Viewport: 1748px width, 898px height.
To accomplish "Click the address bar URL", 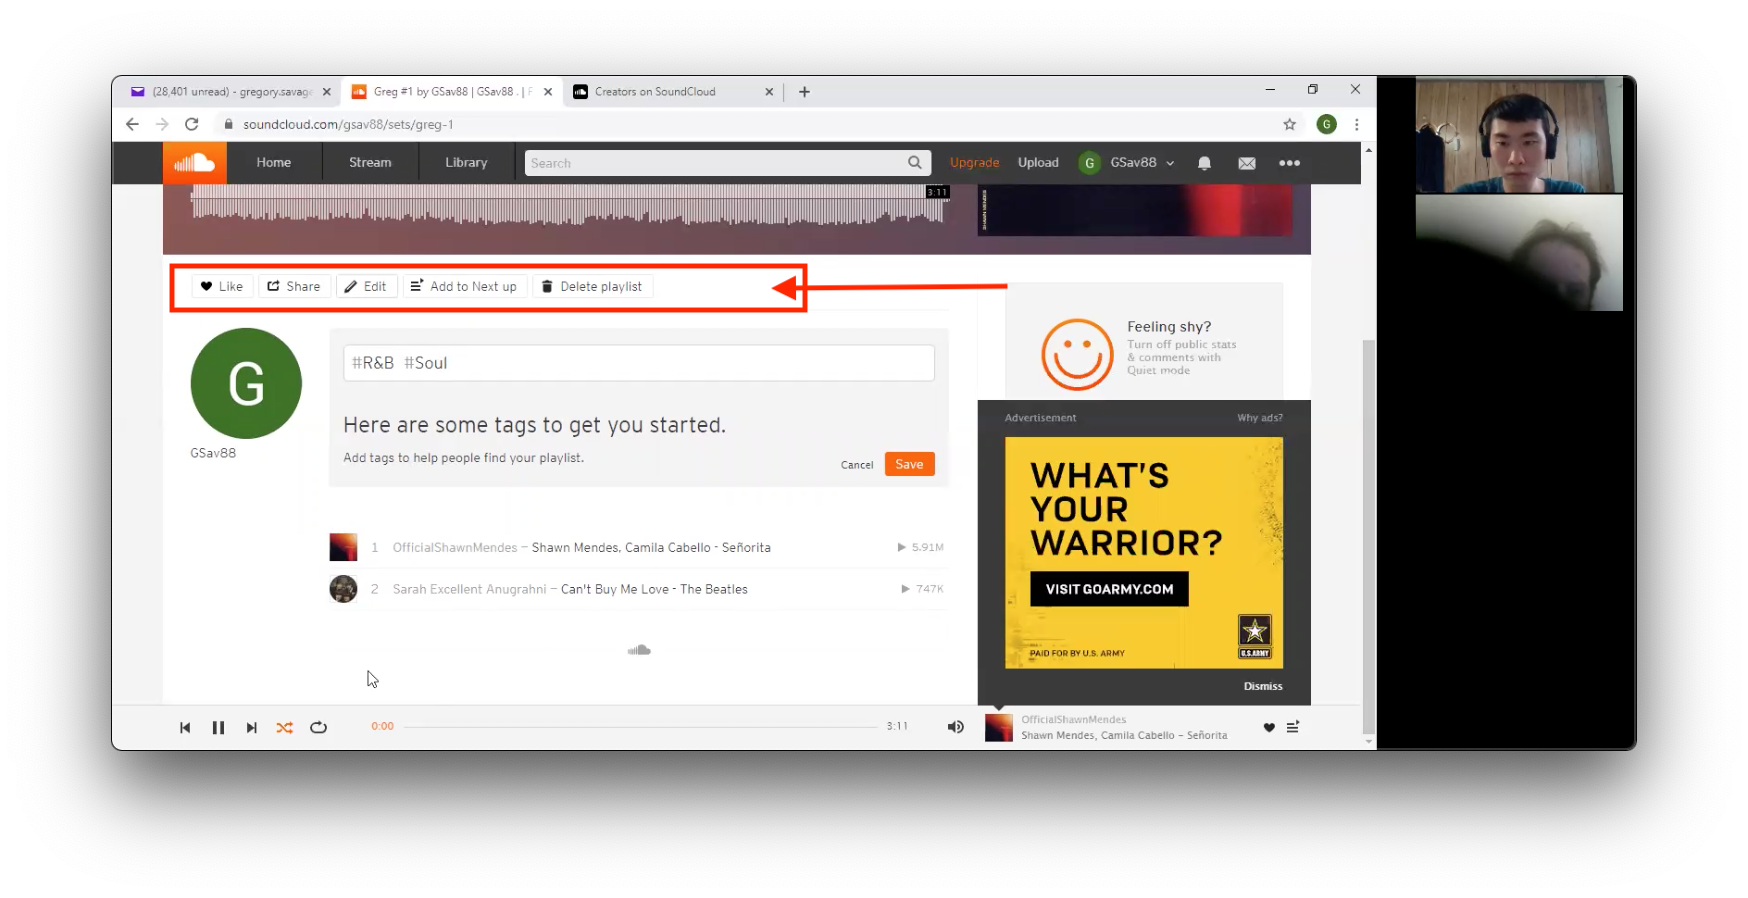I will click(348, 124).
